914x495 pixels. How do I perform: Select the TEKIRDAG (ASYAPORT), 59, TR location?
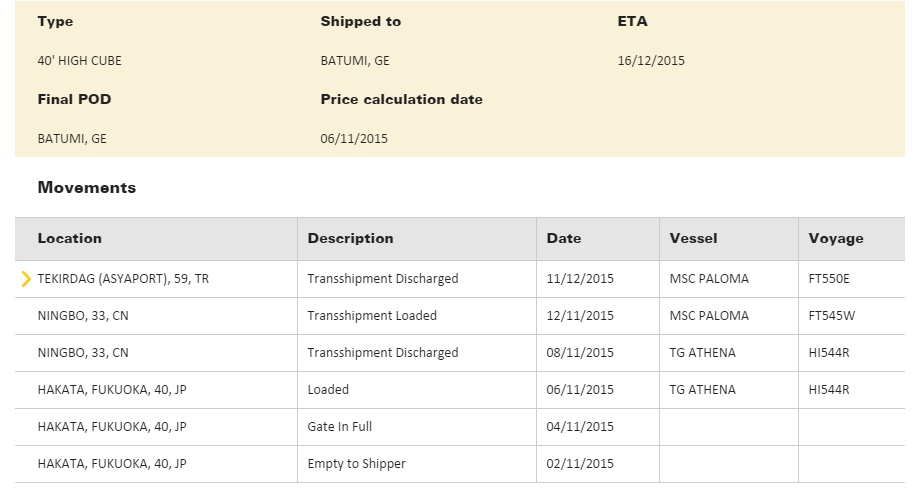123,279
